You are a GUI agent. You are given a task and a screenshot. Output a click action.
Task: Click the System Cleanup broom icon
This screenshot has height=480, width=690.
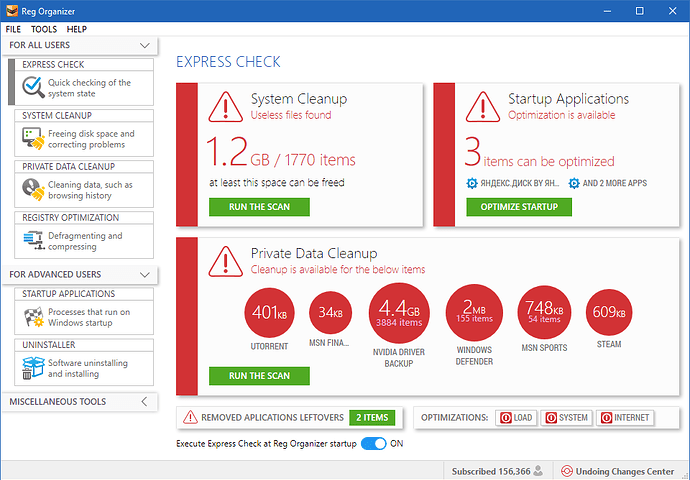(32, 140)
